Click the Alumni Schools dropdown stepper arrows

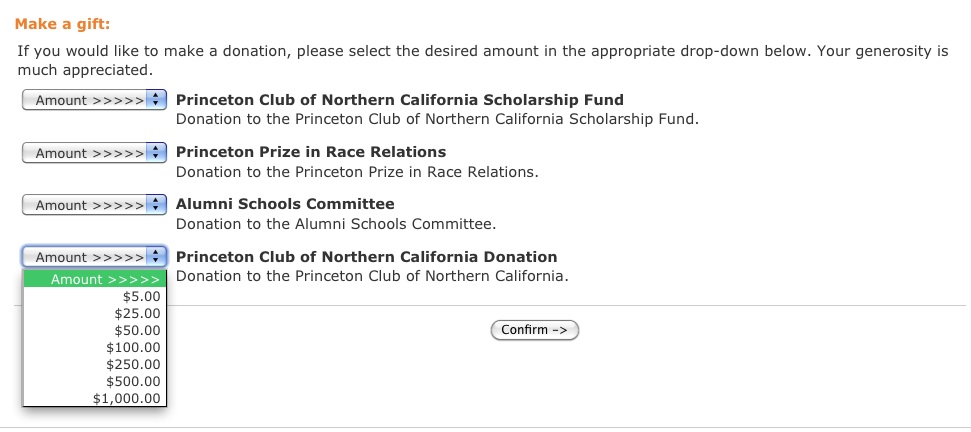(156, 205)
